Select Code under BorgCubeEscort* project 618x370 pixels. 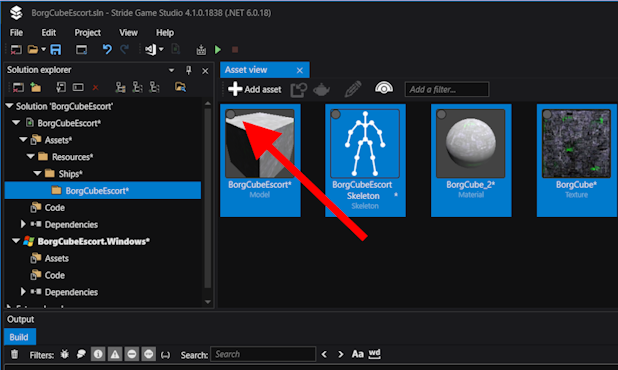pos(54,207)
